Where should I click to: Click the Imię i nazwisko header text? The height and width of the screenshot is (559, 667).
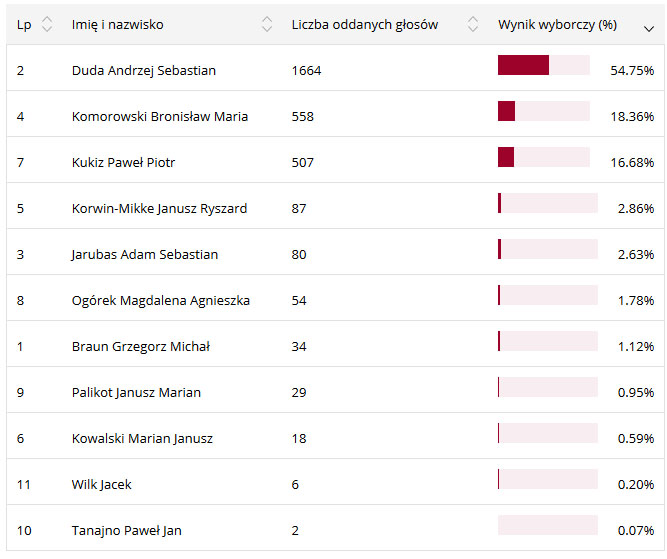(x=118, y=24)
